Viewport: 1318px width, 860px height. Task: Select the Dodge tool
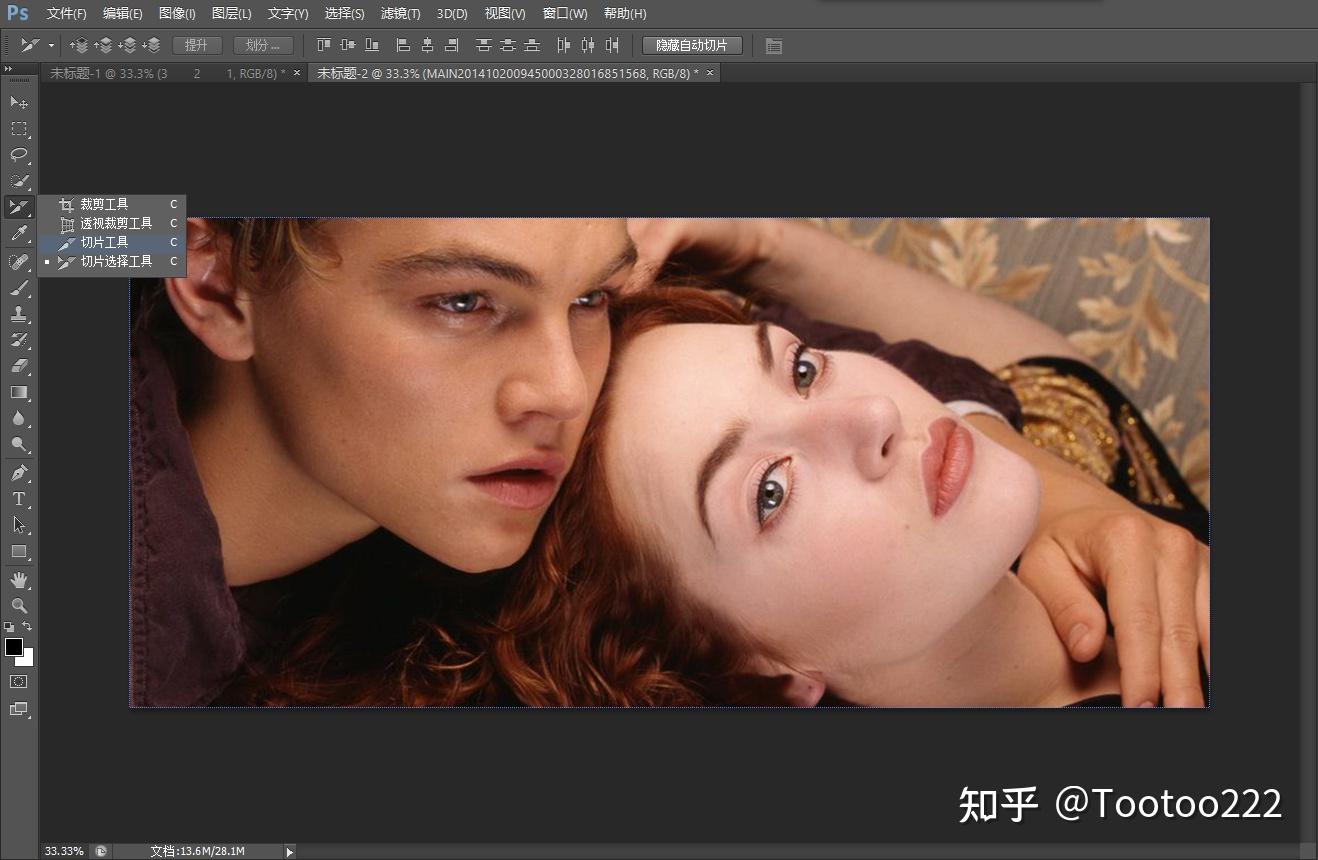[19, 444]
